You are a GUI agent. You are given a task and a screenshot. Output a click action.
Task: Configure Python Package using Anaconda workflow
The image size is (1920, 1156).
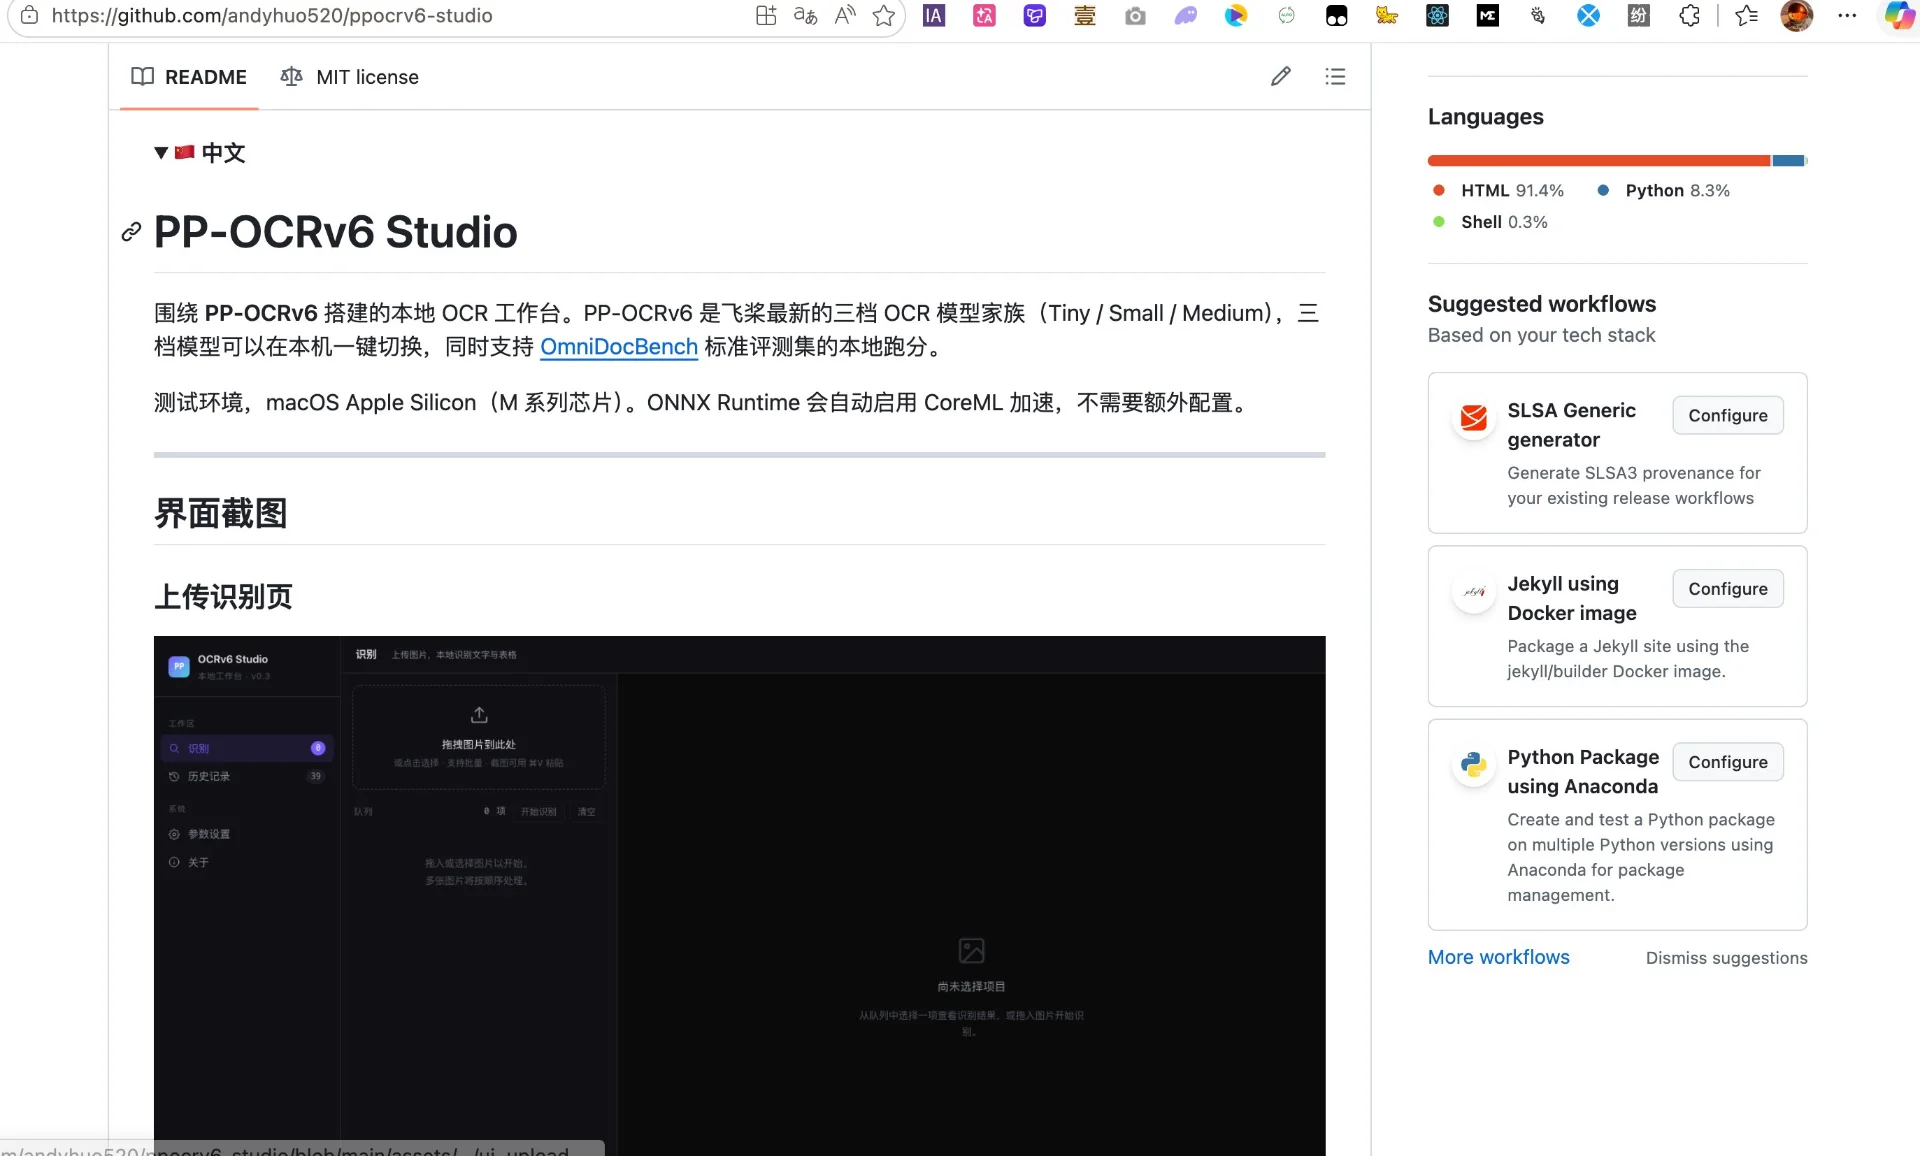pos(1728,762)
